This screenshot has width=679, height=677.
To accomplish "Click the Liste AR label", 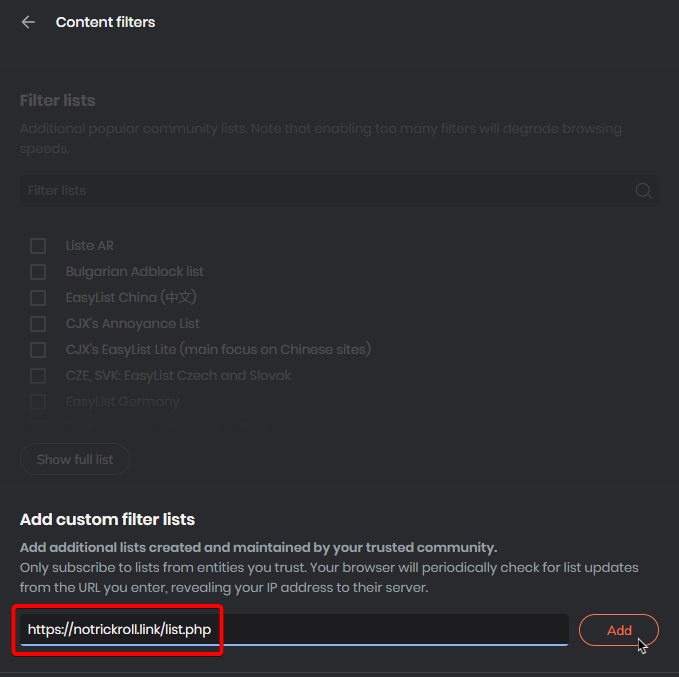I will [x=90, y=246].
